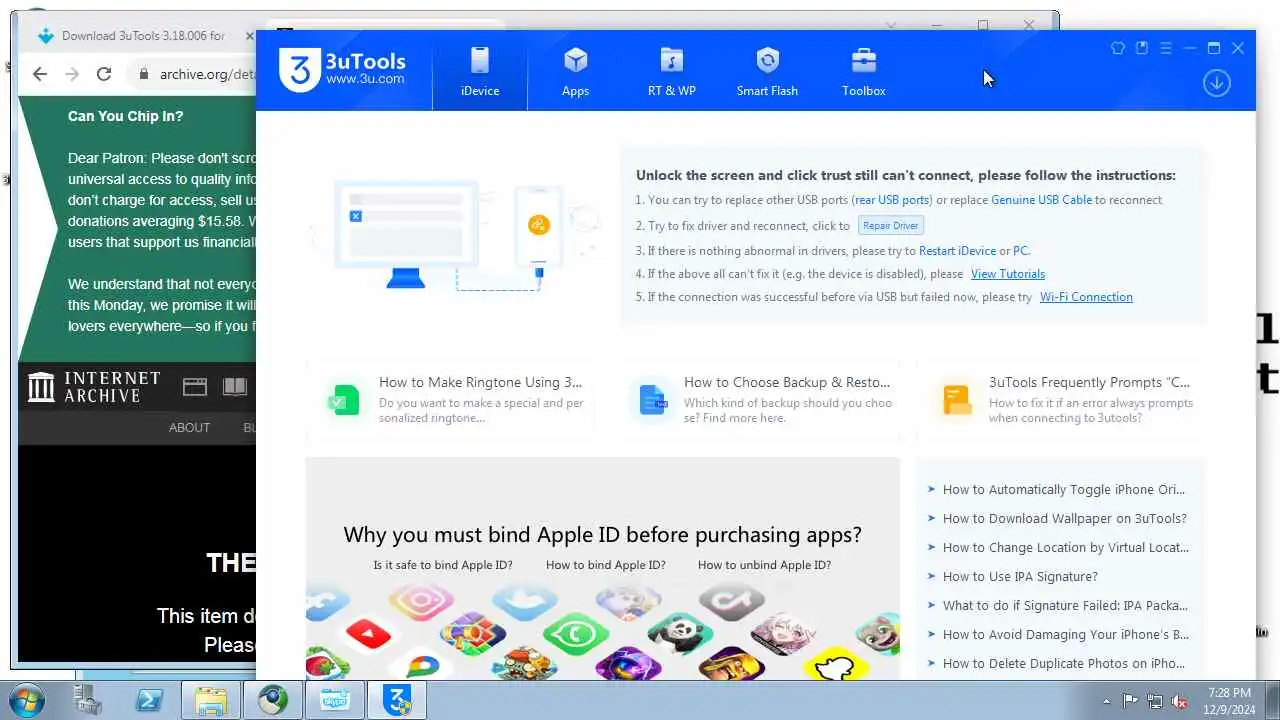Screen dimensions: 1280x720
Task: Click the Repair Driver button
Action: click(890, 226)
